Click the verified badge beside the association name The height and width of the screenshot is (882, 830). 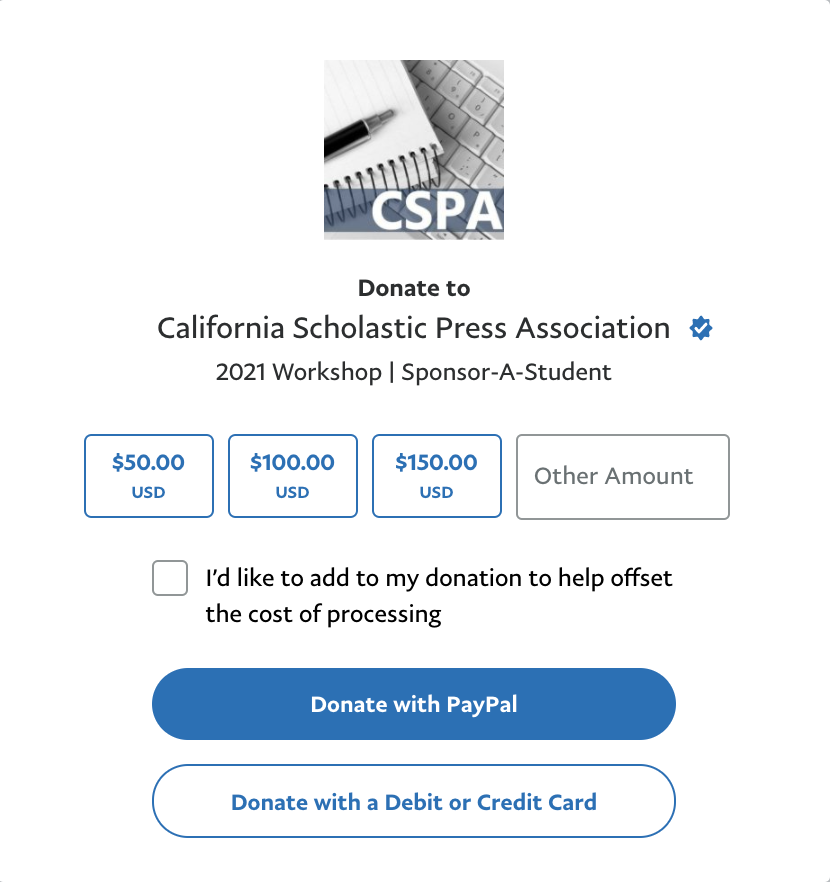pos(701,328)
